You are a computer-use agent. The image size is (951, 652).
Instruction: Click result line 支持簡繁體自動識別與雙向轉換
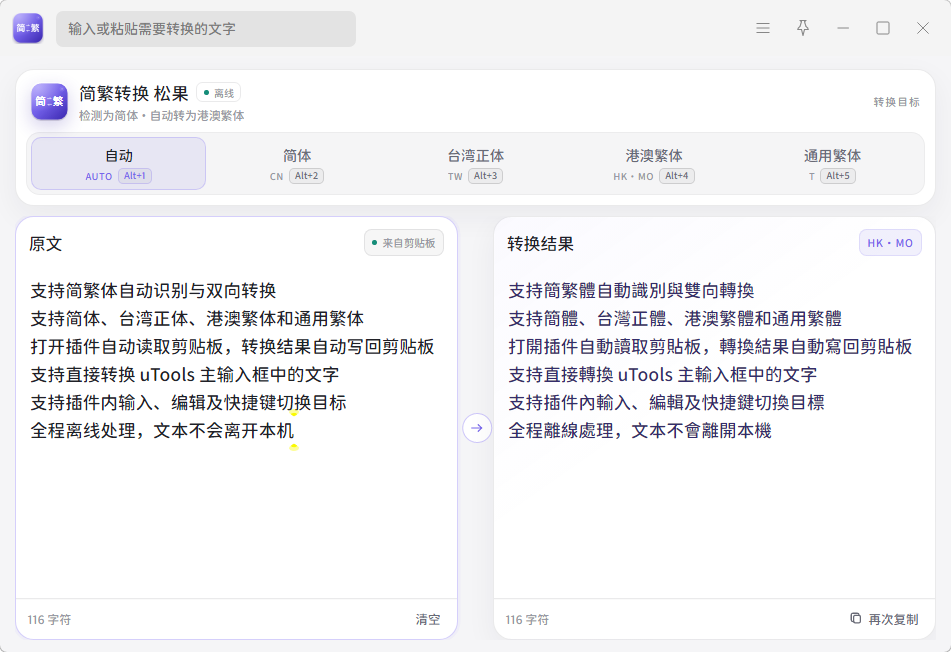click(x=631, y=291)
